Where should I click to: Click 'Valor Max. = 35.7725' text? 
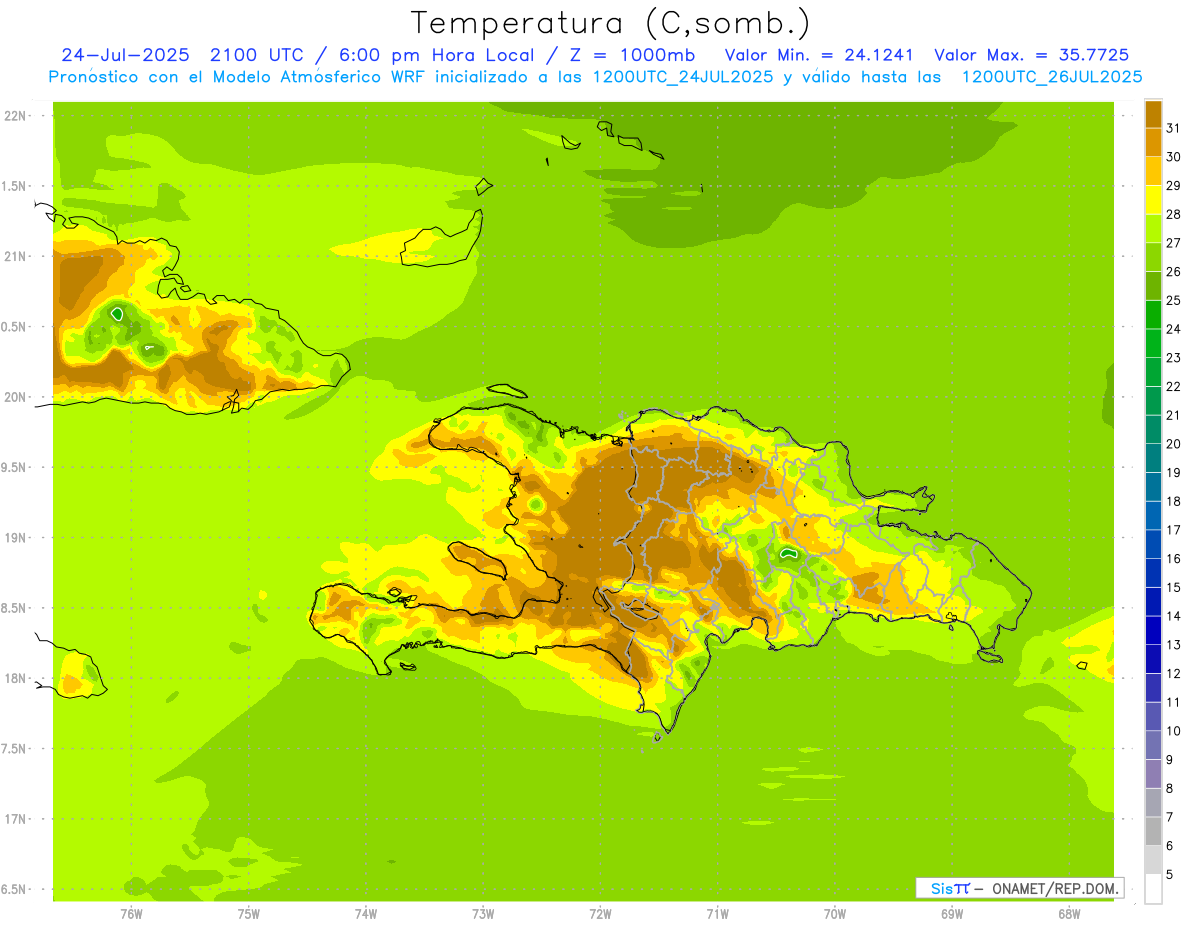pos(1030,55)
